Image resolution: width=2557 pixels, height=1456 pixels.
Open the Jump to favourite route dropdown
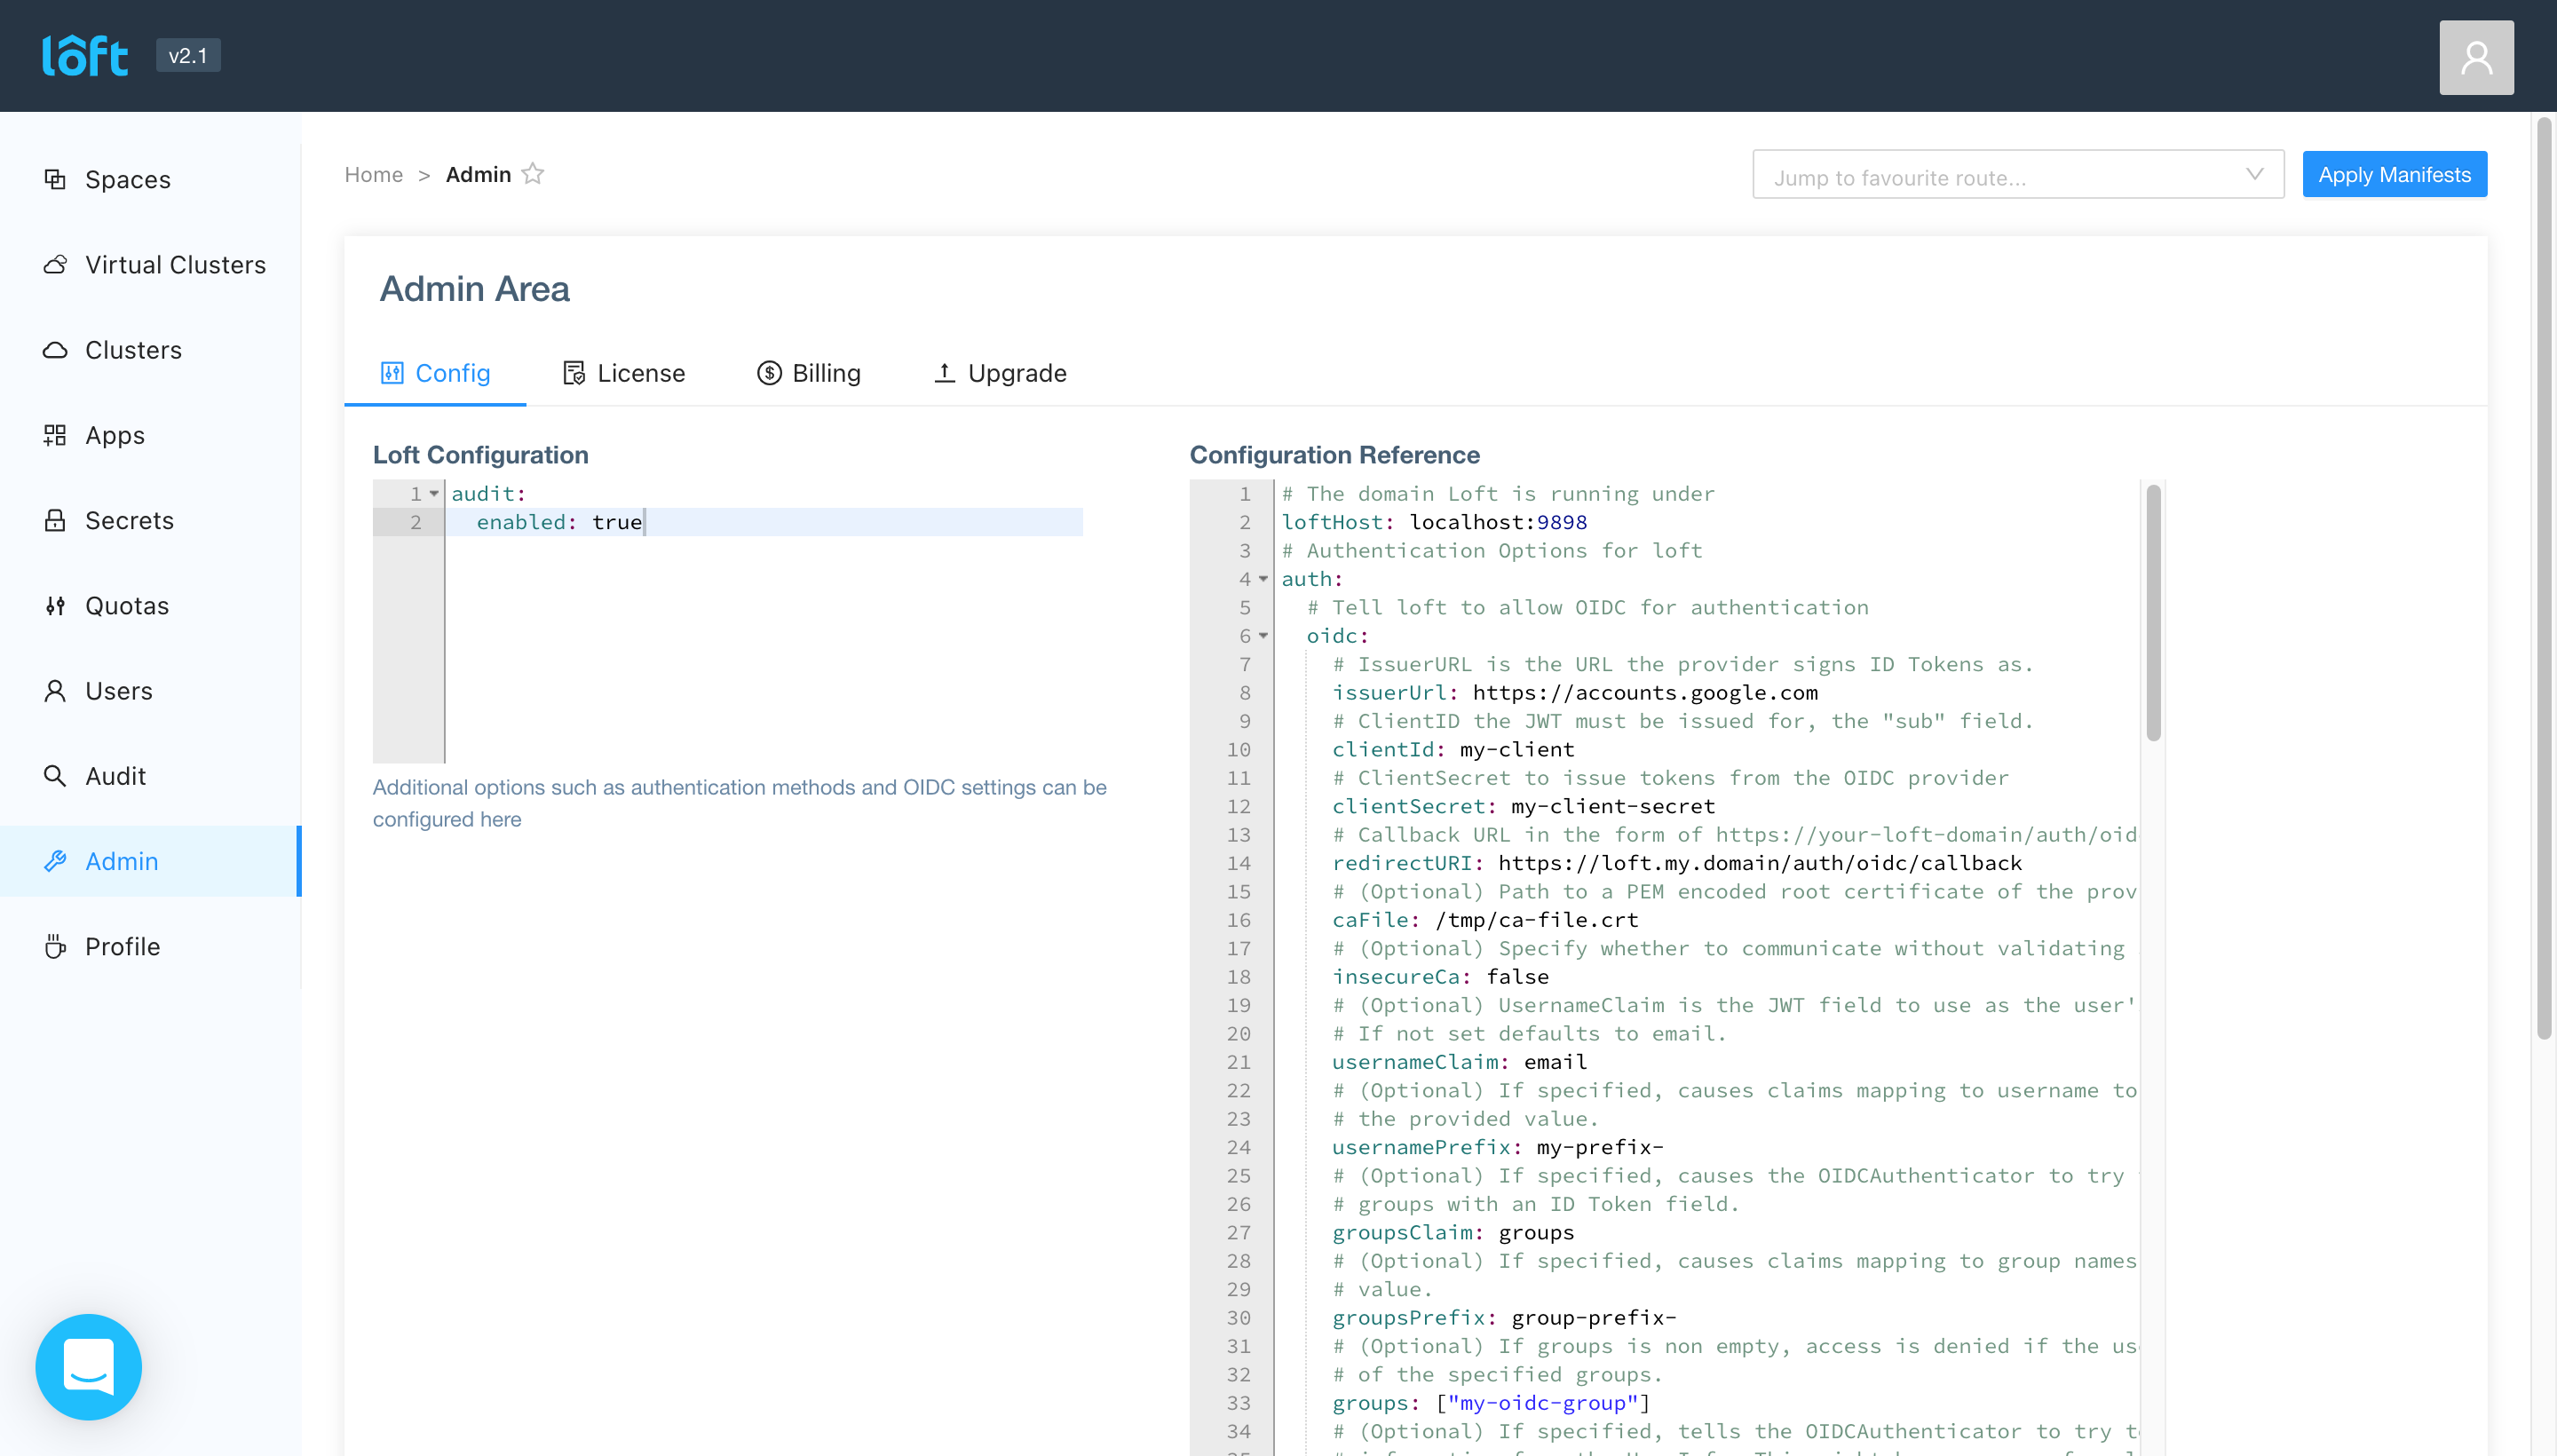point(2017,176)
